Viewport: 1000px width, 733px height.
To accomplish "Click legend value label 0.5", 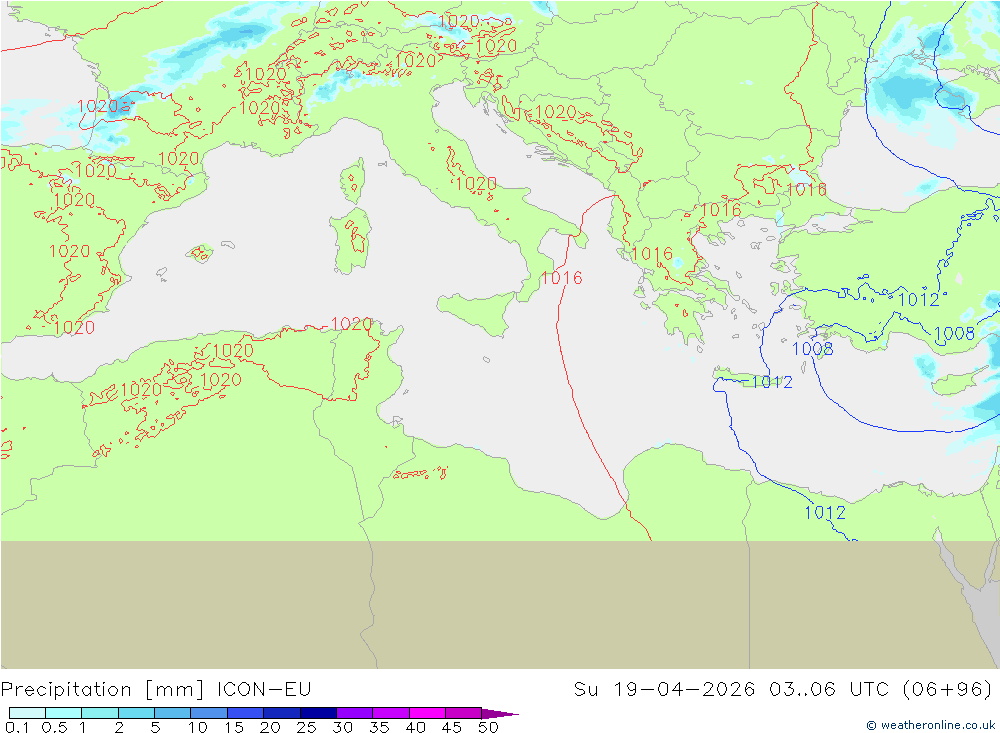I will point(54,727).
